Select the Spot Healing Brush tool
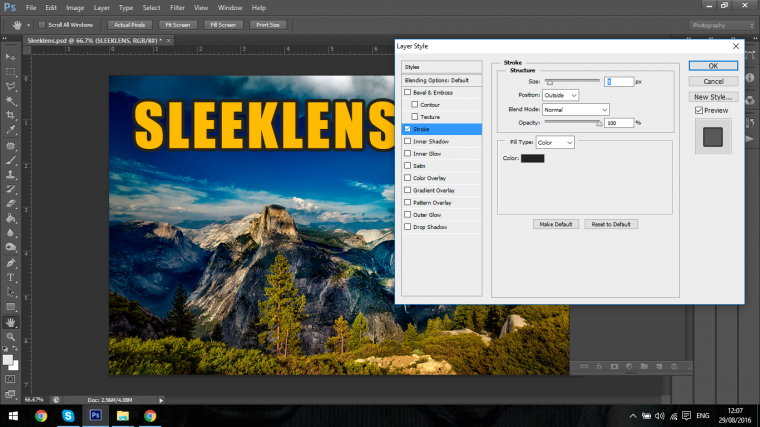 click(x=10, y=145)
